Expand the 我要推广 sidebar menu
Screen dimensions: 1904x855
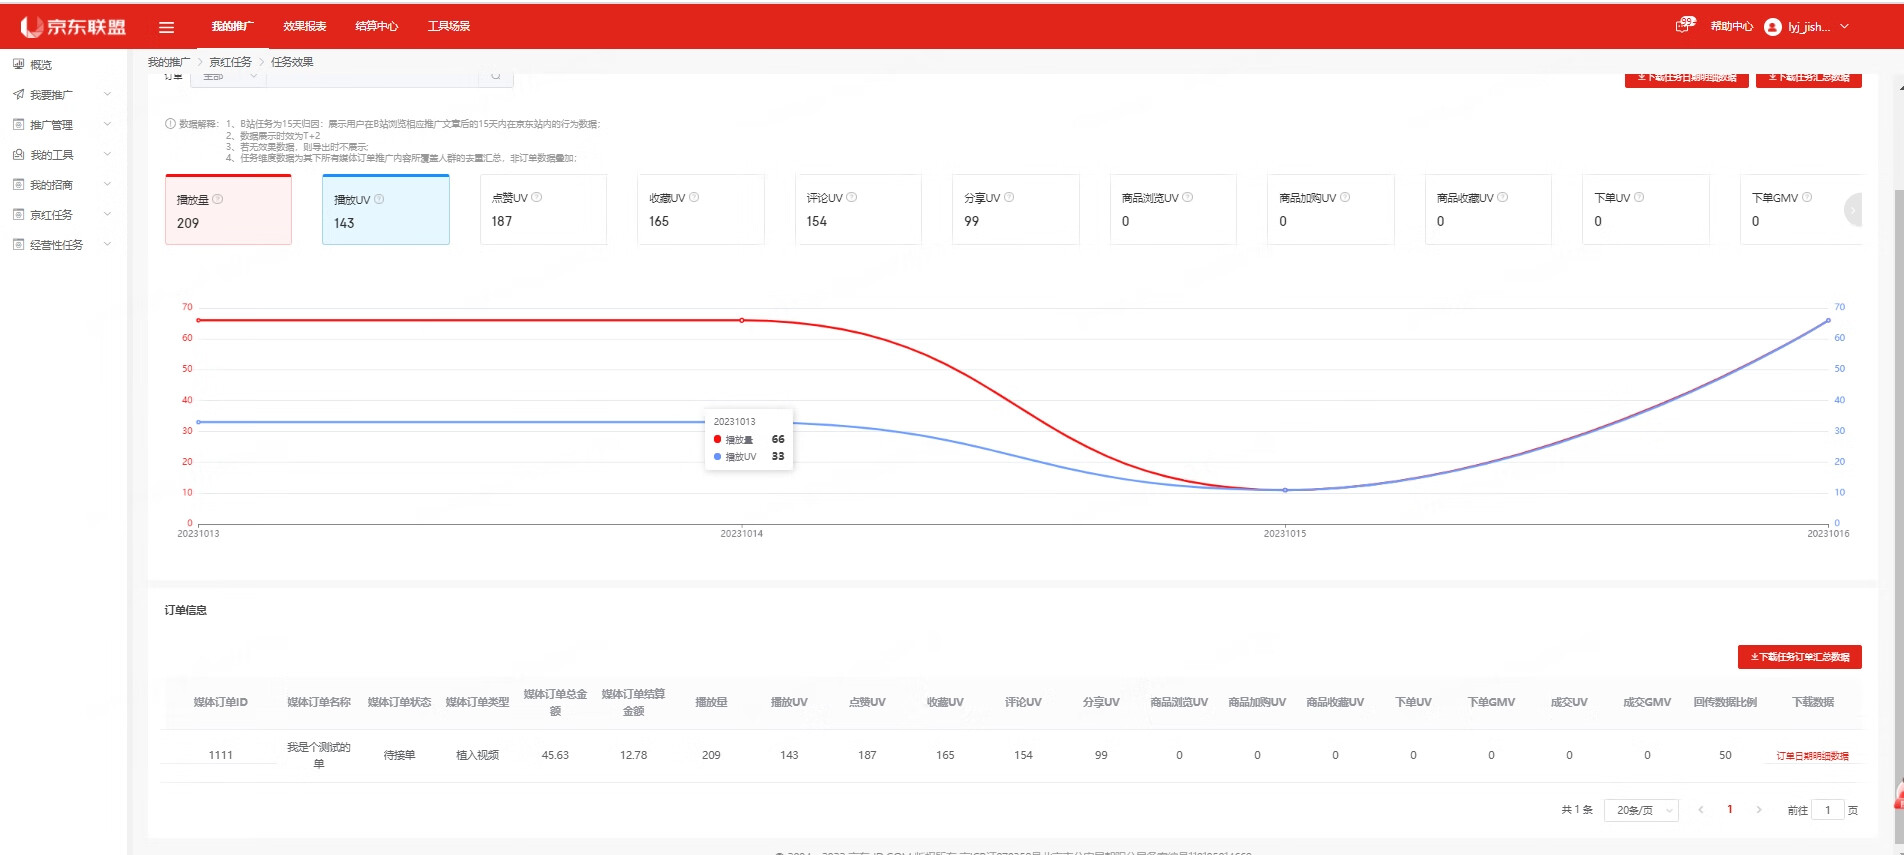(62, 95)
